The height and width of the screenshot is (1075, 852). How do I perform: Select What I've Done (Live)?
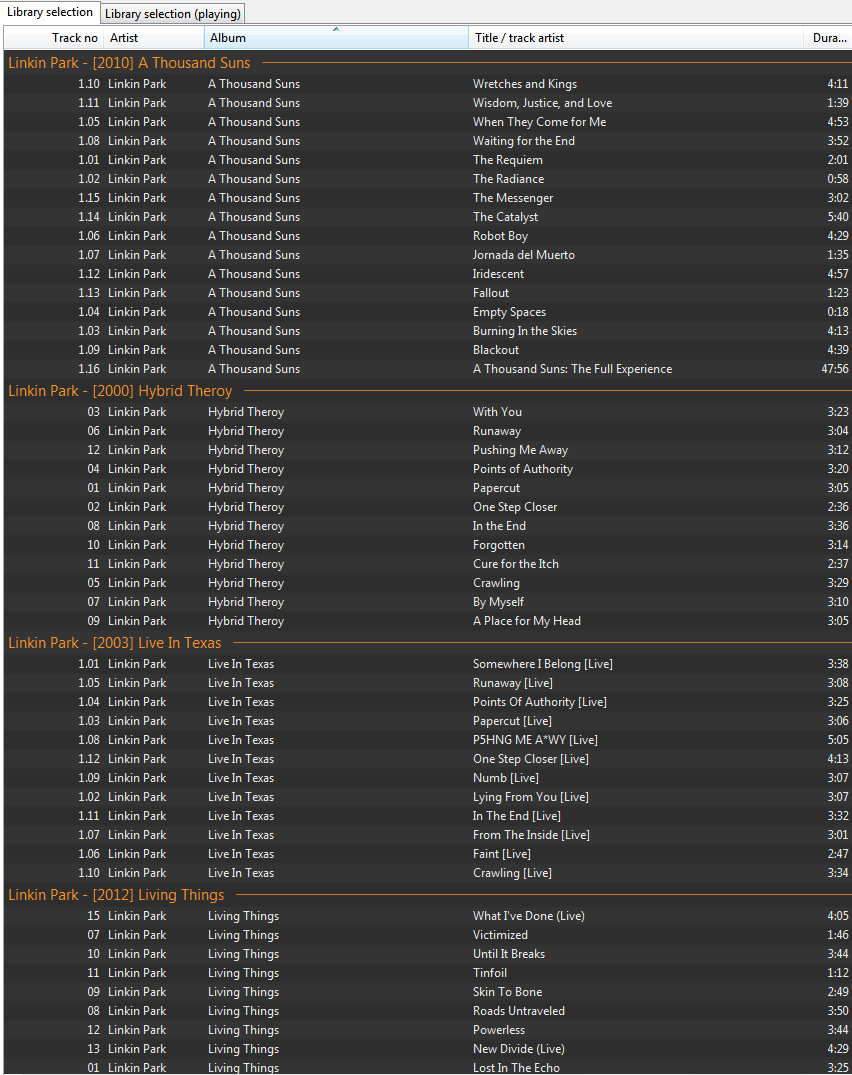click(x=428, y=916)
